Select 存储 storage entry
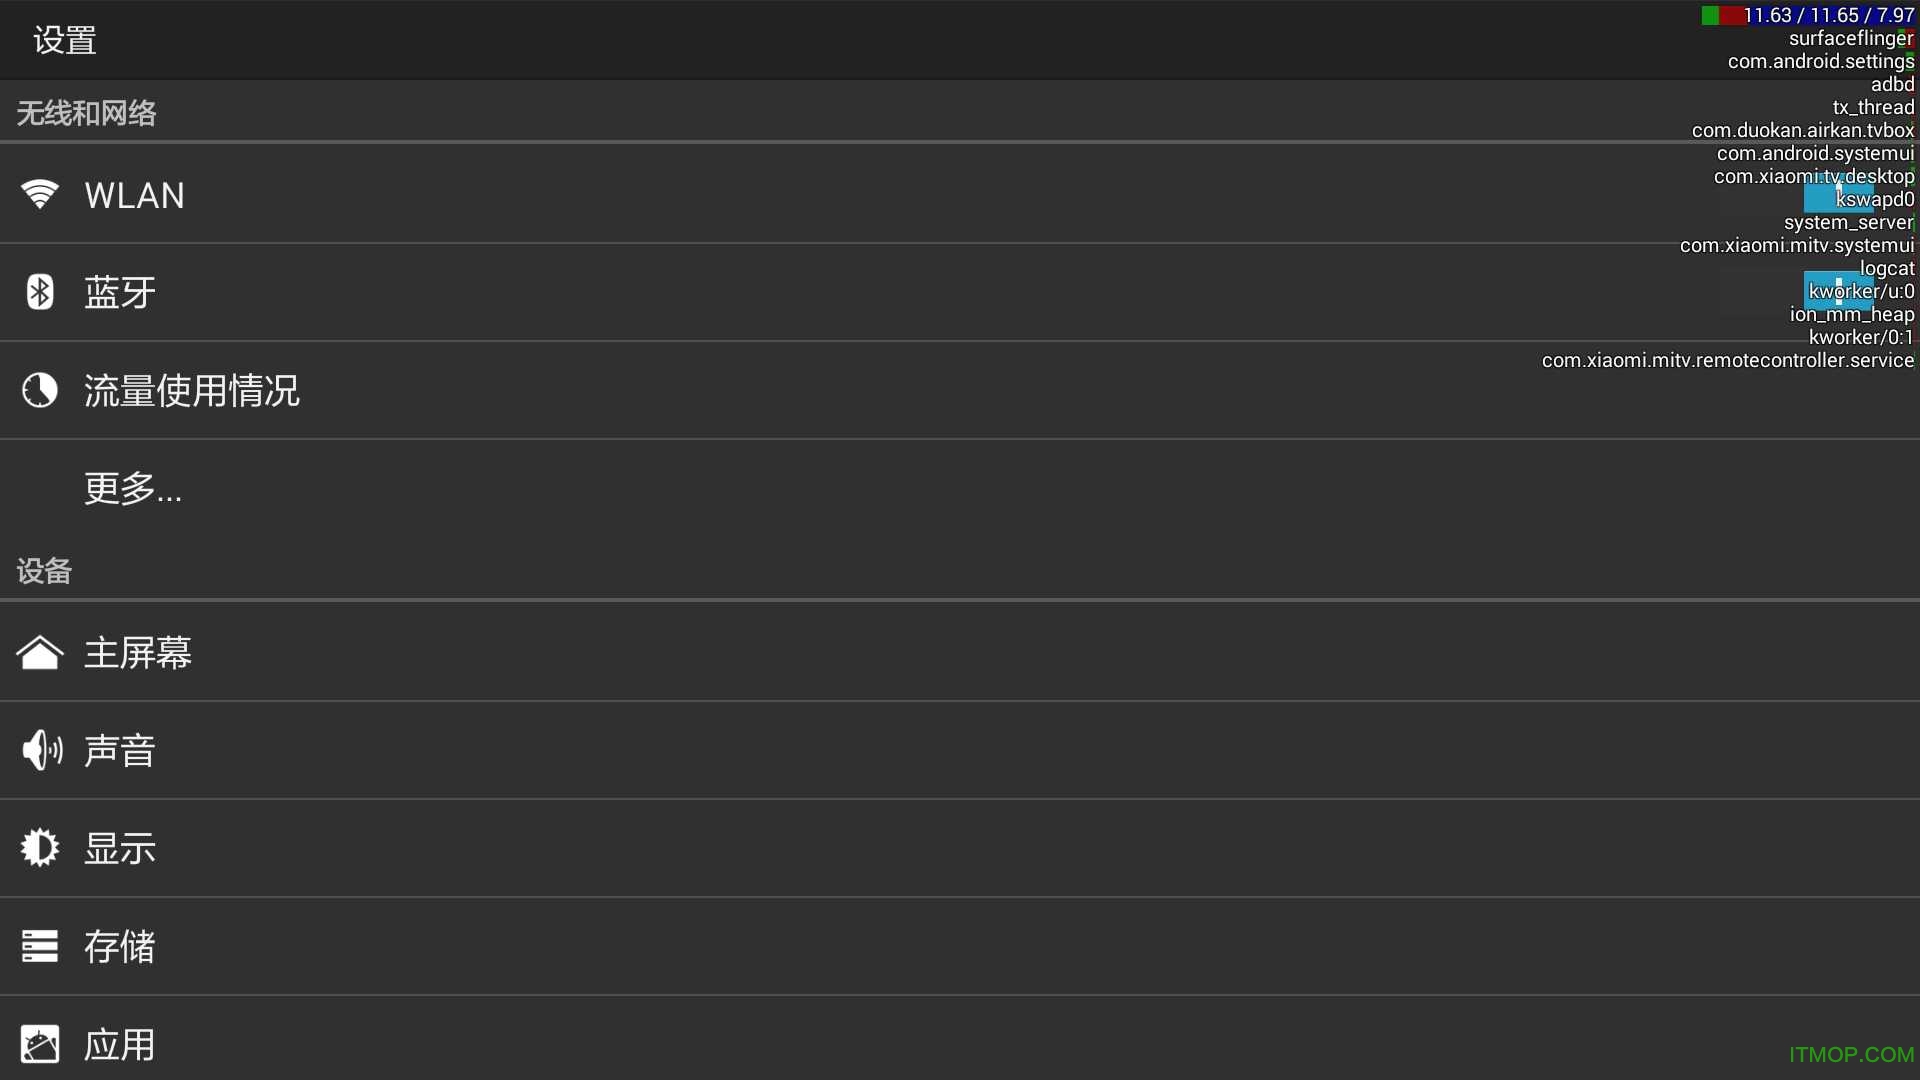 pos(120,947)
